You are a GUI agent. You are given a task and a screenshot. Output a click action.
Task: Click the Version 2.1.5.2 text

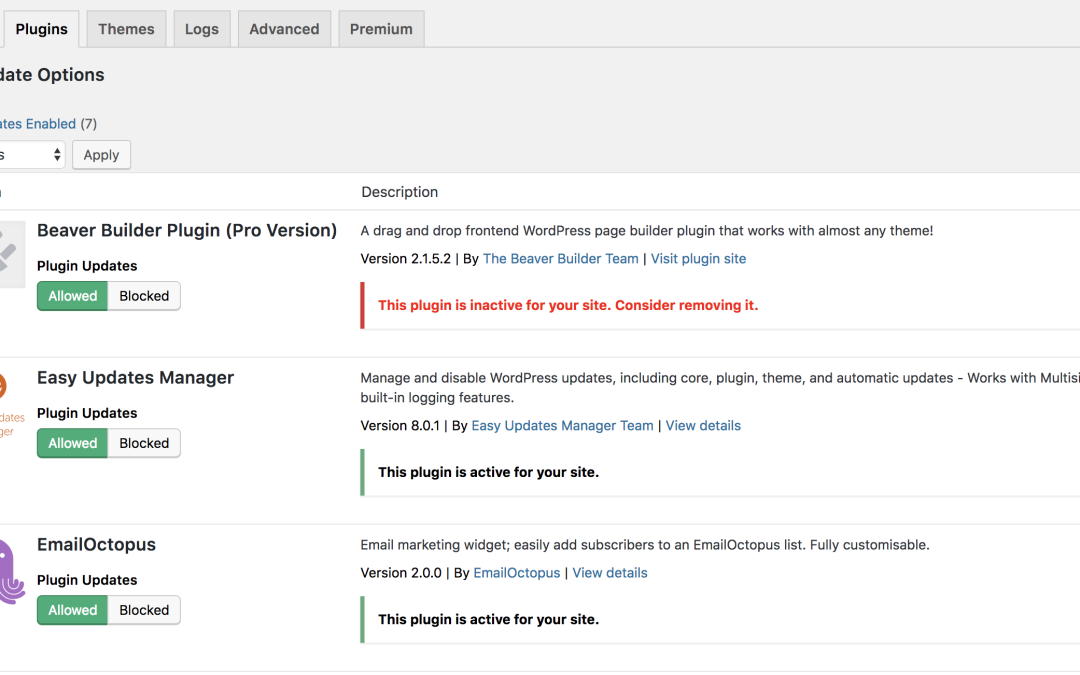click(406, 259)
